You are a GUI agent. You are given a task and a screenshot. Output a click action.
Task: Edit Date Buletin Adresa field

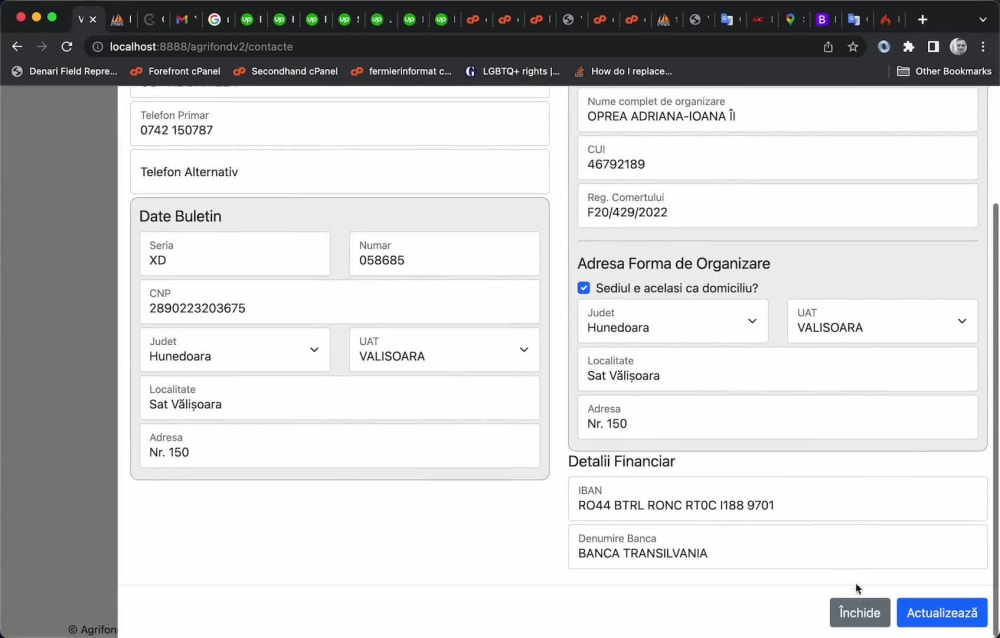(x=340, y=445)
